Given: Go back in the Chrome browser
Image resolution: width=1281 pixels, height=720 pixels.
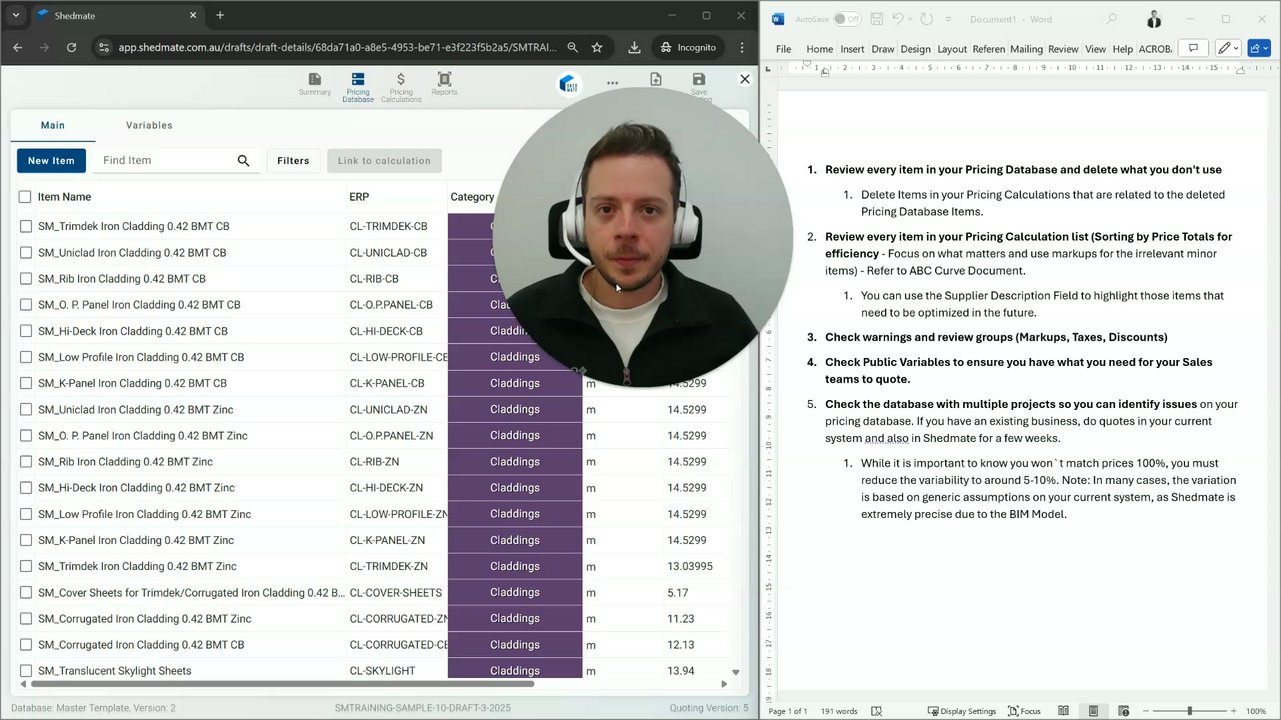Looking at the screenshot, I should click(x=17, y=47).
